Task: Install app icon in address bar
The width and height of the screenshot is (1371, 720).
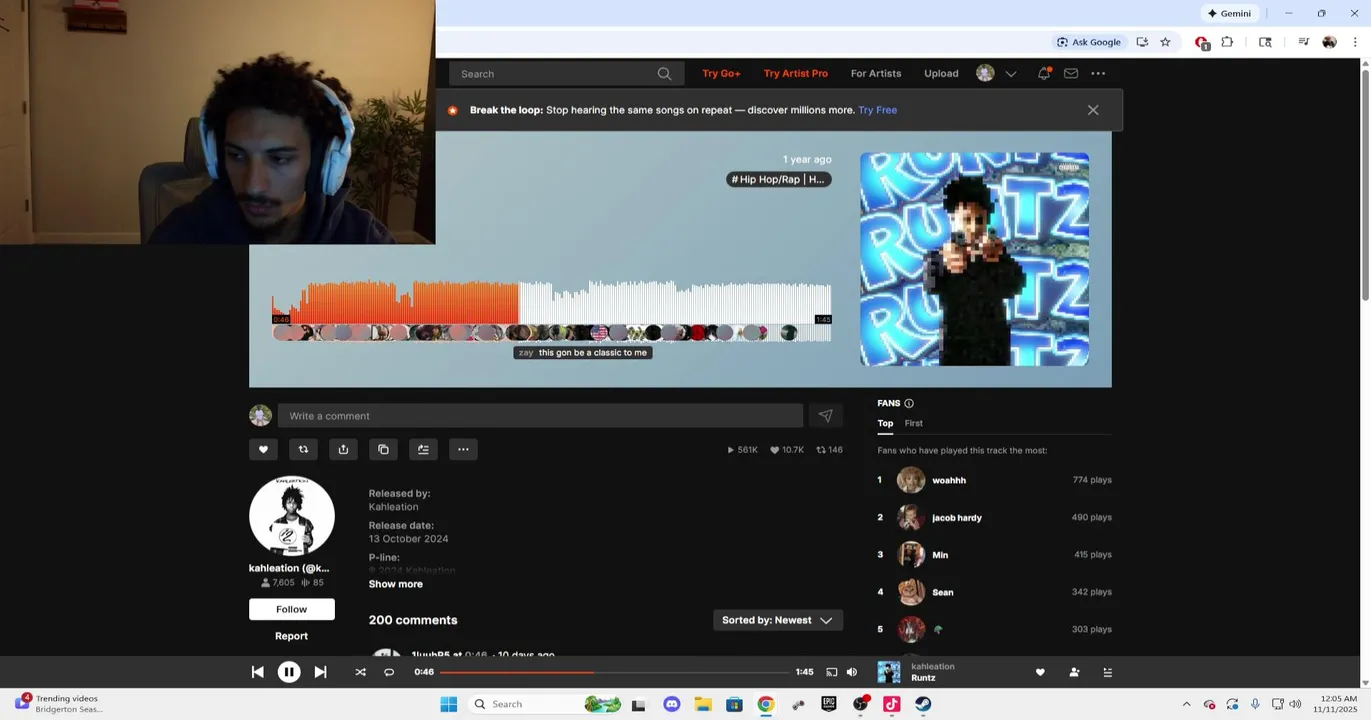Action: (1142, 42)
